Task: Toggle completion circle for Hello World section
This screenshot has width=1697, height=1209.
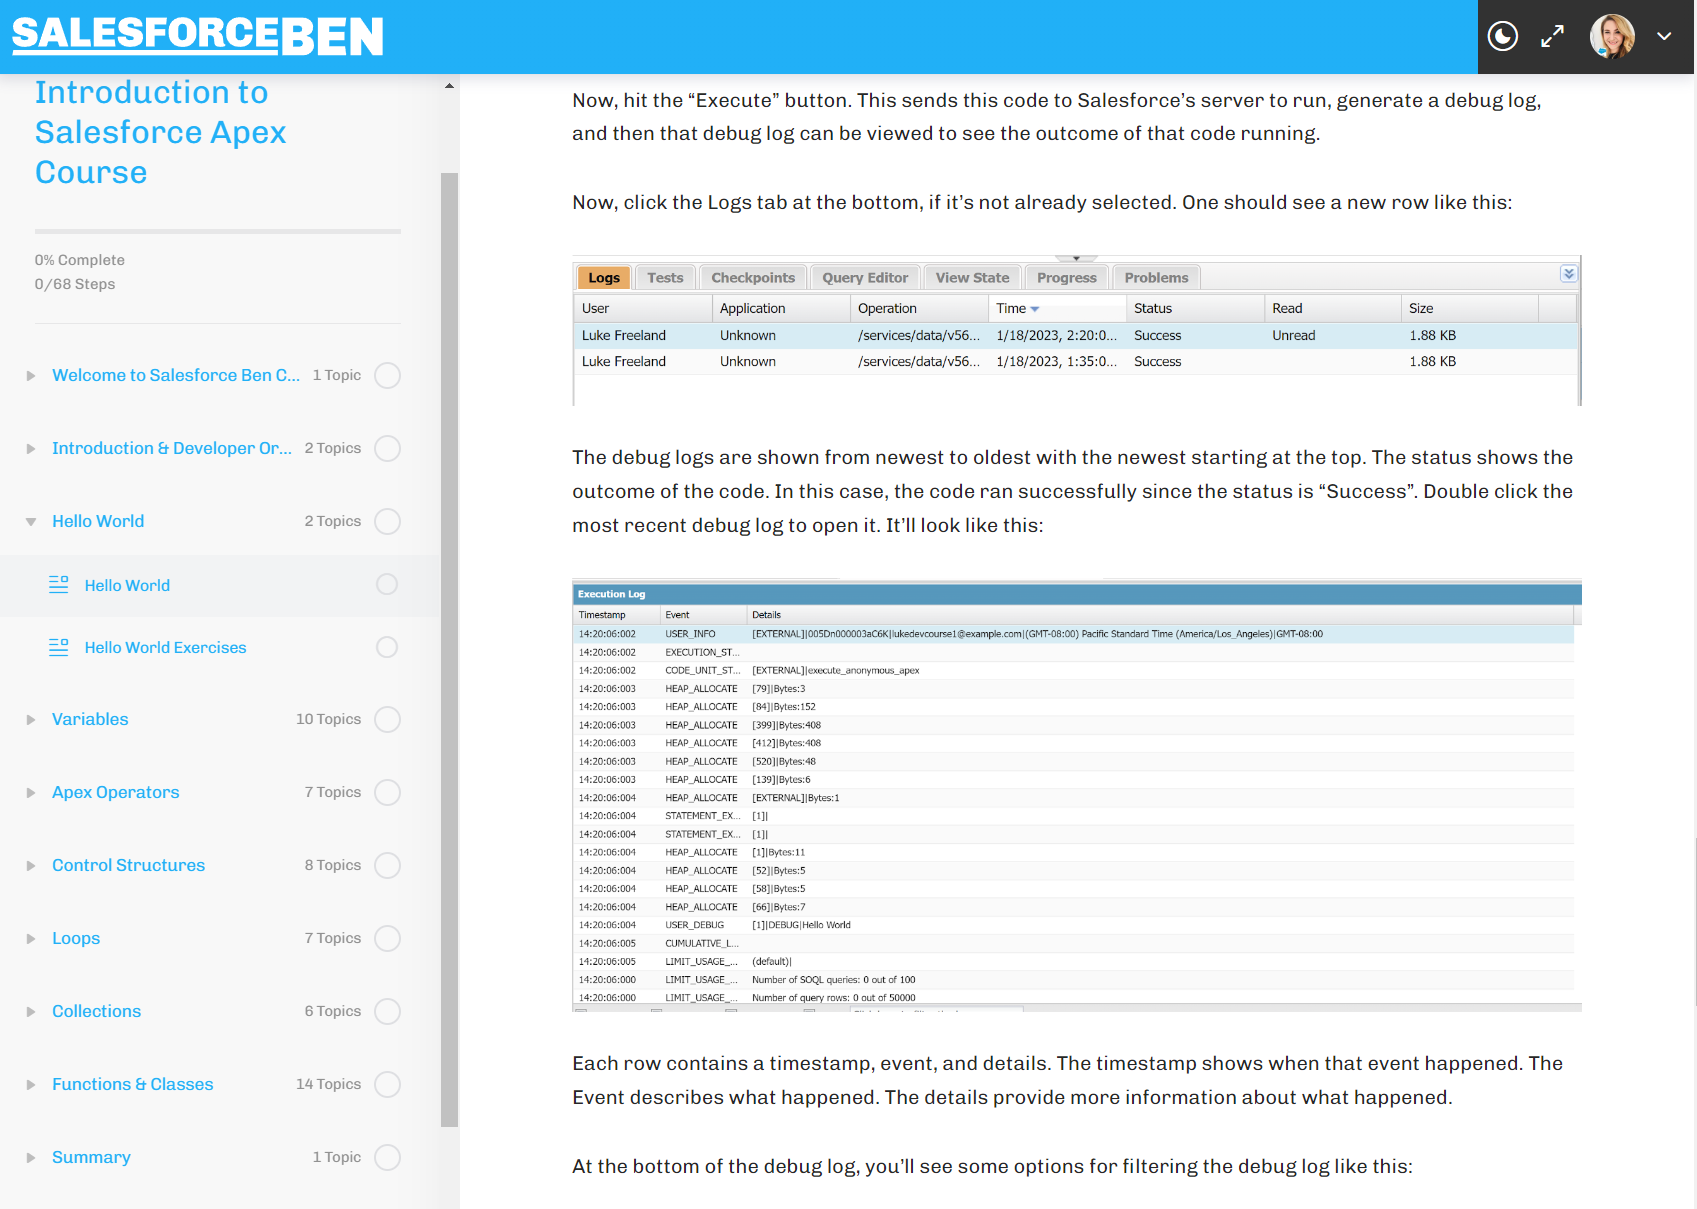Action: click(x=387, y=521)
